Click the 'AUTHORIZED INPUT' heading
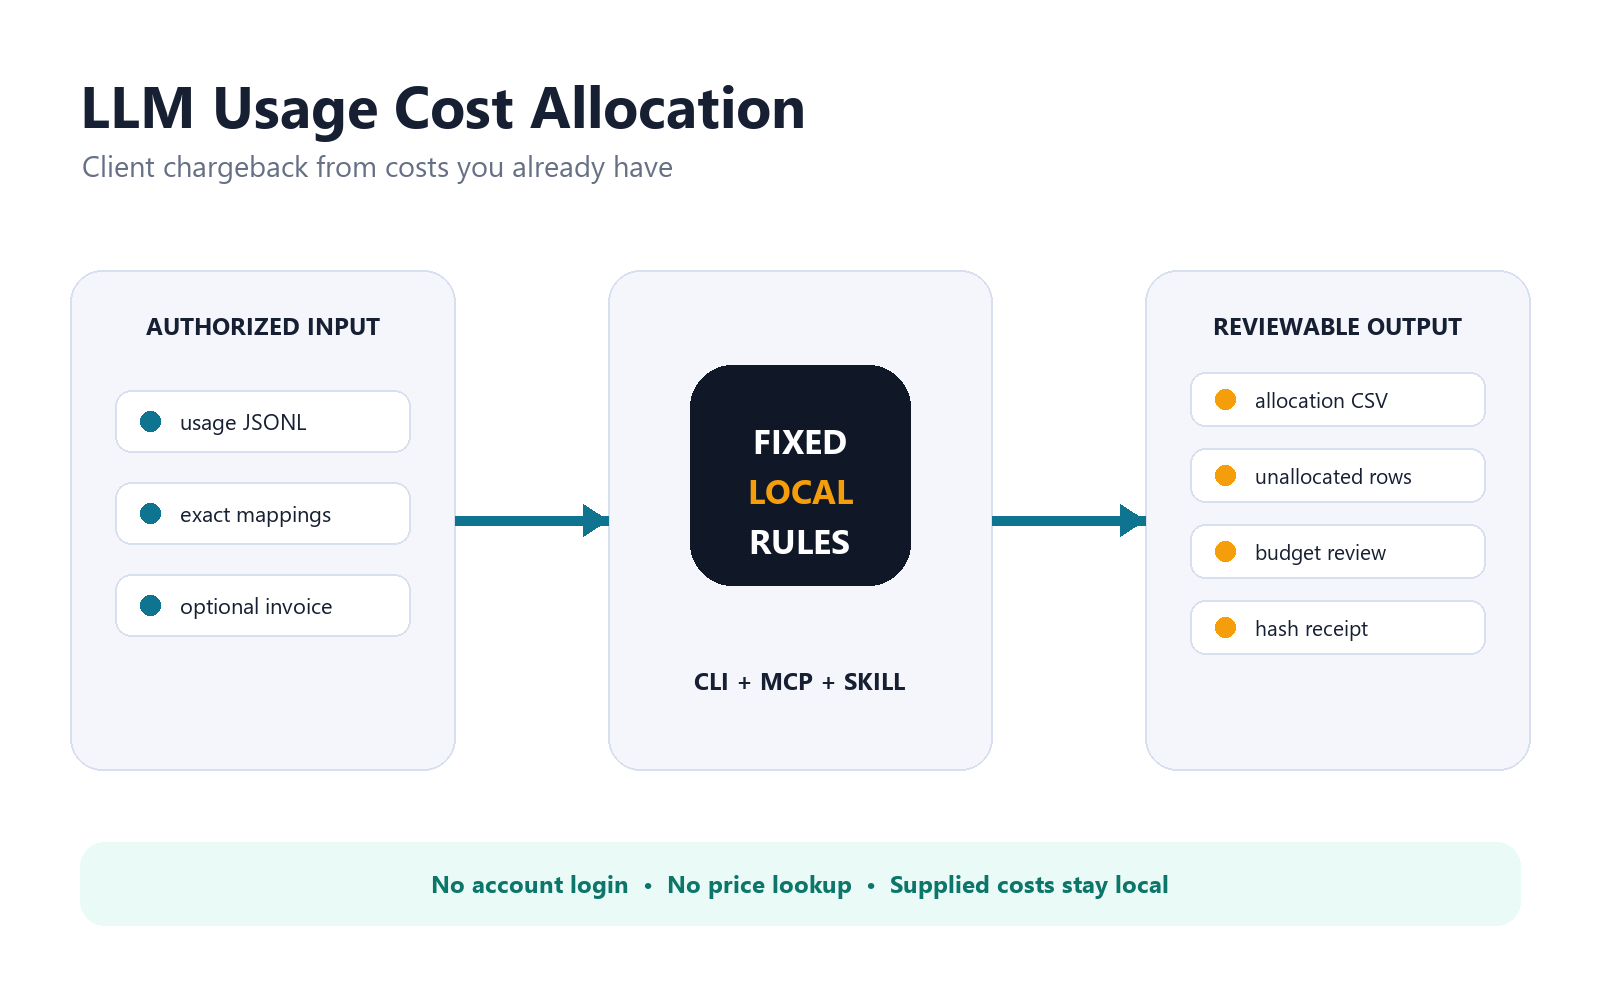This screenshot has height=1000, width=1600. pyautogui.click(x=263, y=327)
